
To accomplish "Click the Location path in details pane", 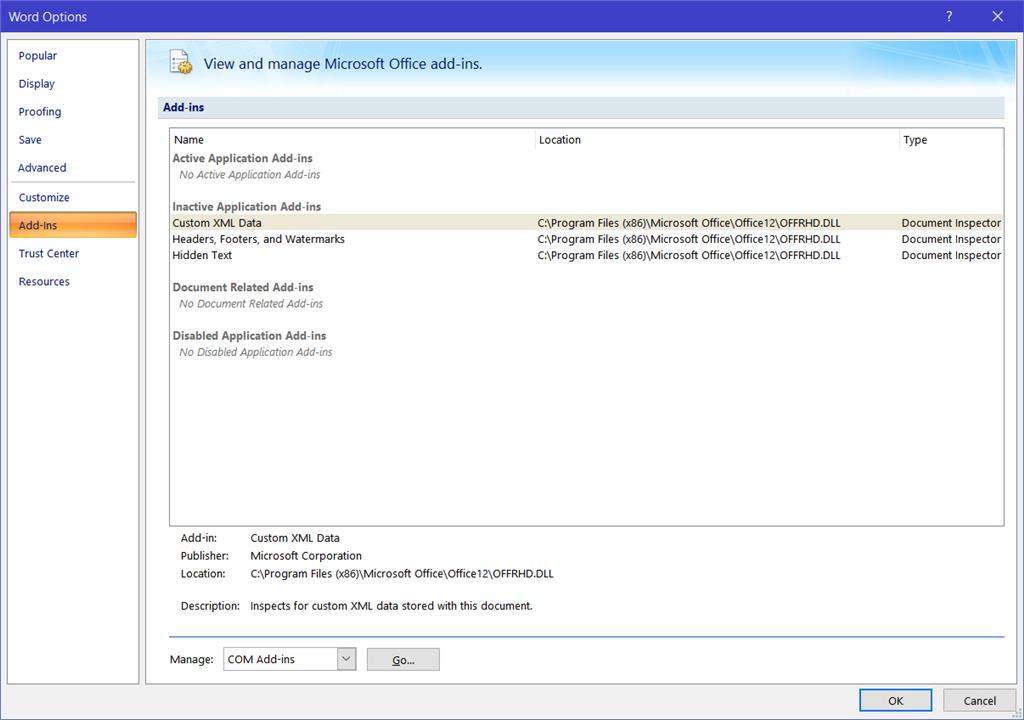I will pos(402,574).
